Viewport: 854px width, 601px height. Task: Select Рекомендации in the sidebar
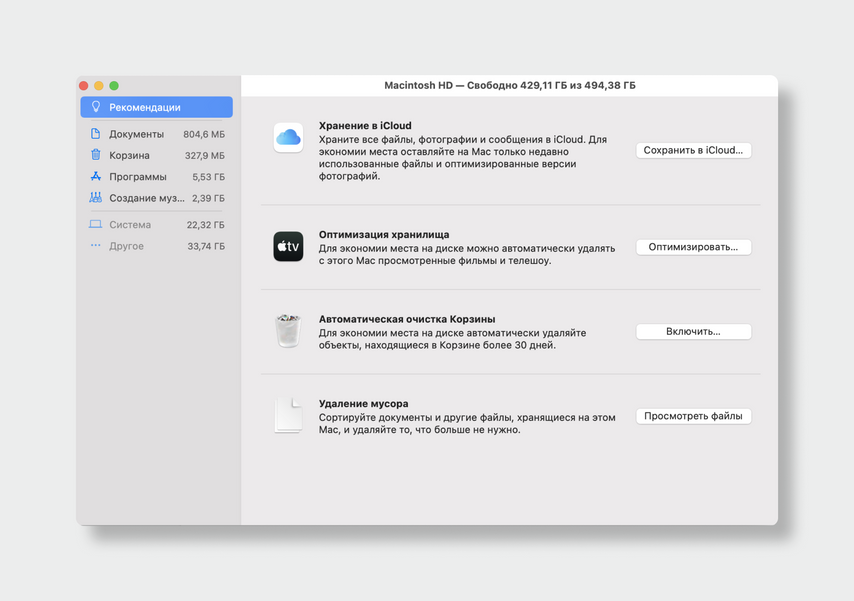click(156, 107)
